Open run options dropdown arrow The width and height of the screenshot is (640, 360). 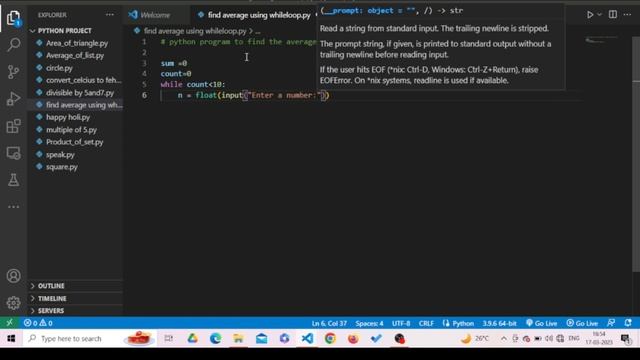(x=599, y=15)
